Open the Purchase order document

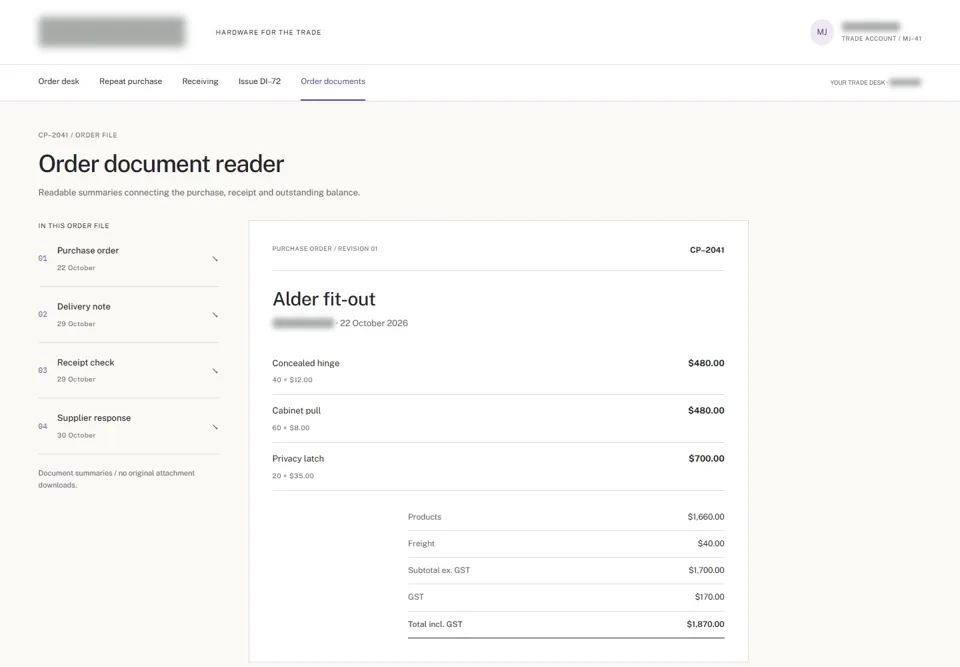click(x=129, y=258)
